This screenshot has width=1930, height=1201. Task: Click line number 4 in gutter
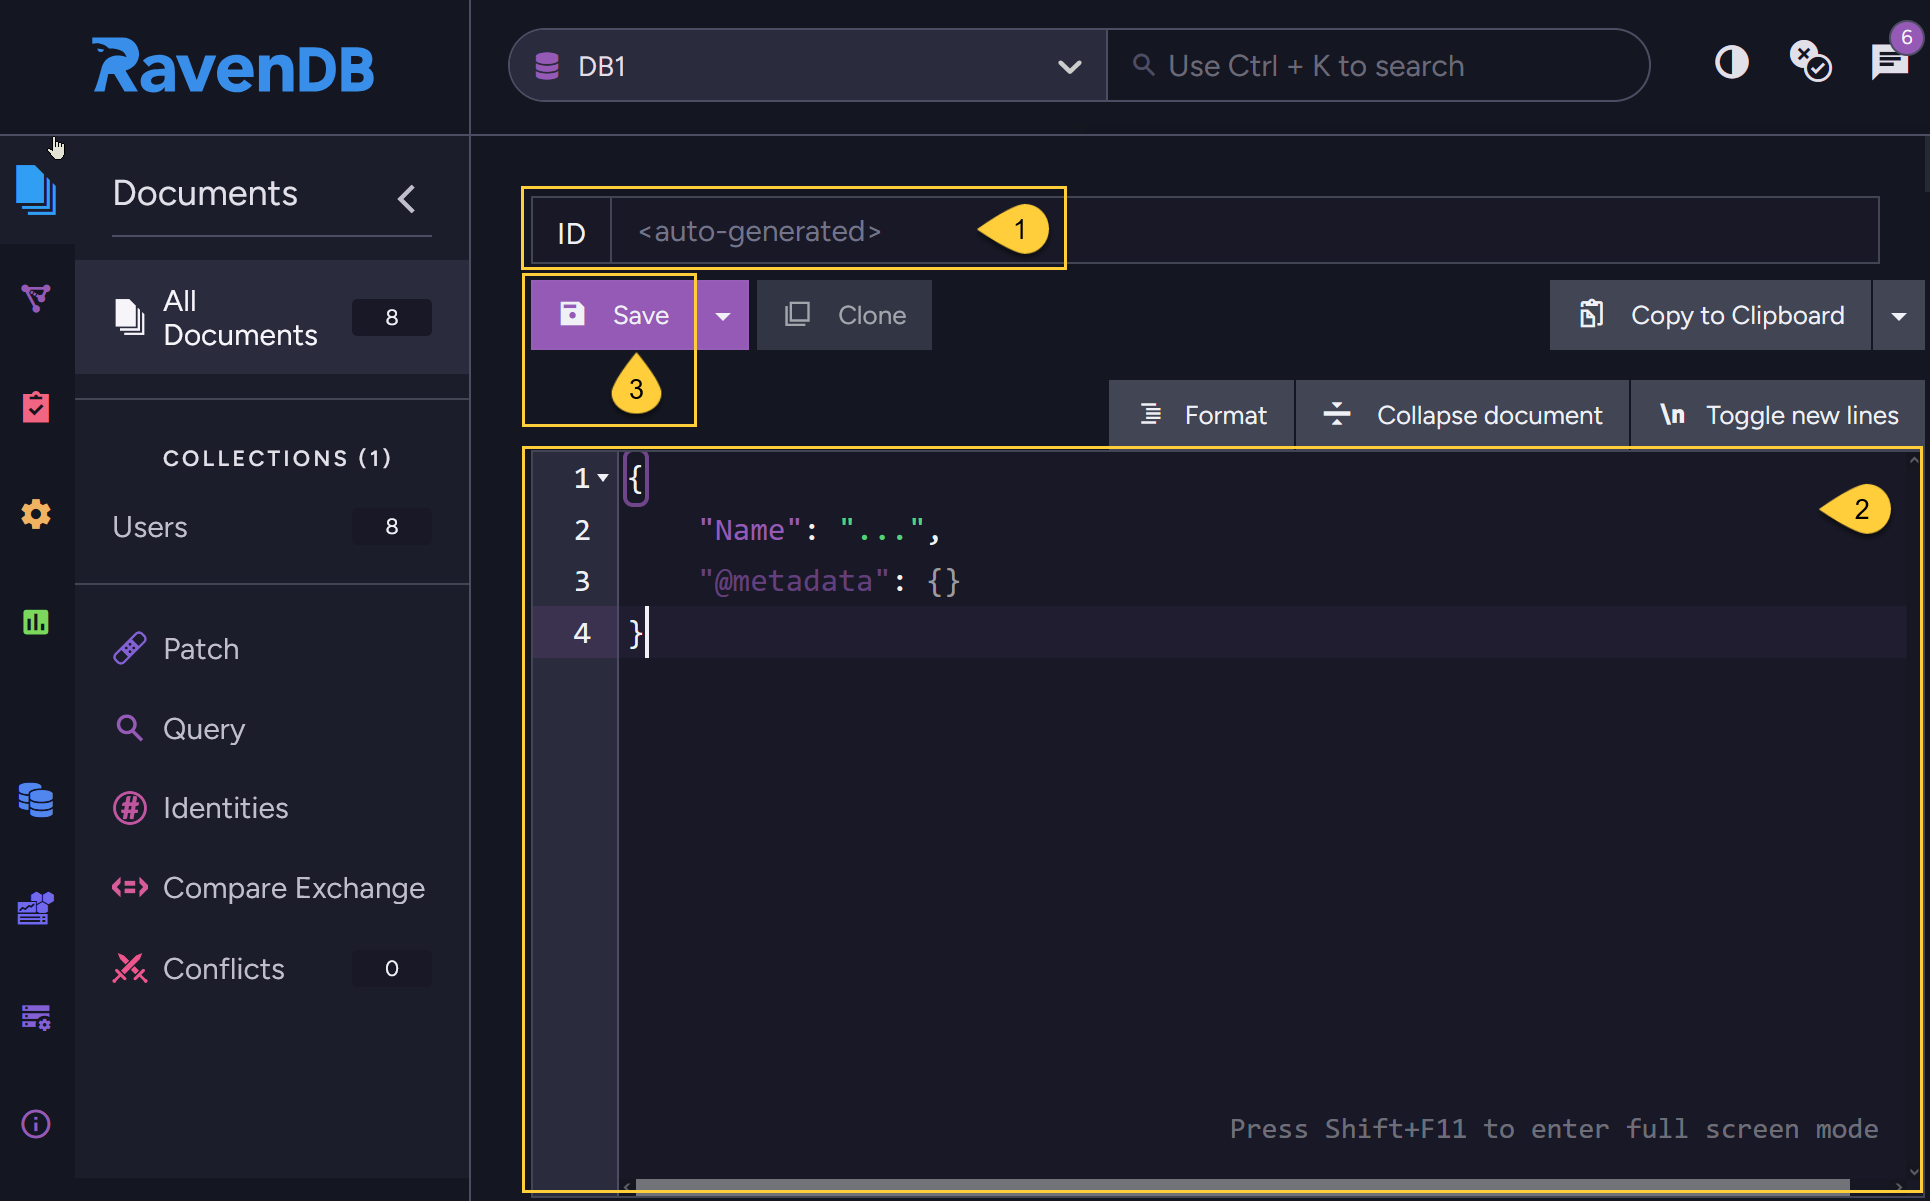pos(582,633)
